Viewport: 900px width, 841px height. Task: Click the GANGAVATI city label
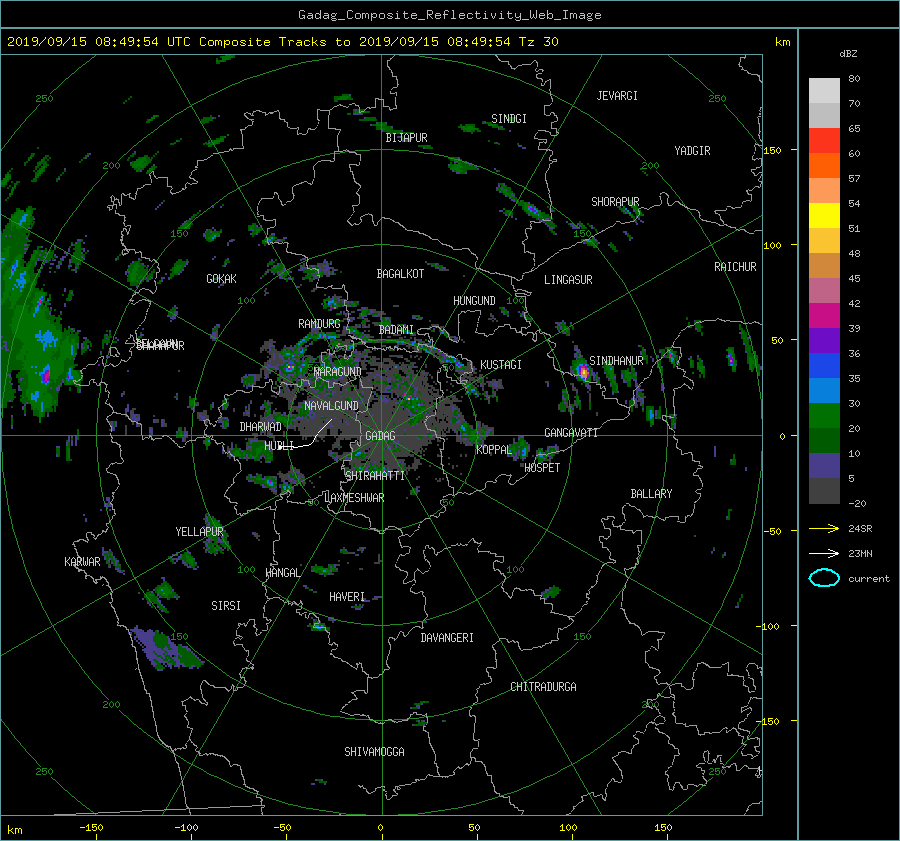click(571, 433)
